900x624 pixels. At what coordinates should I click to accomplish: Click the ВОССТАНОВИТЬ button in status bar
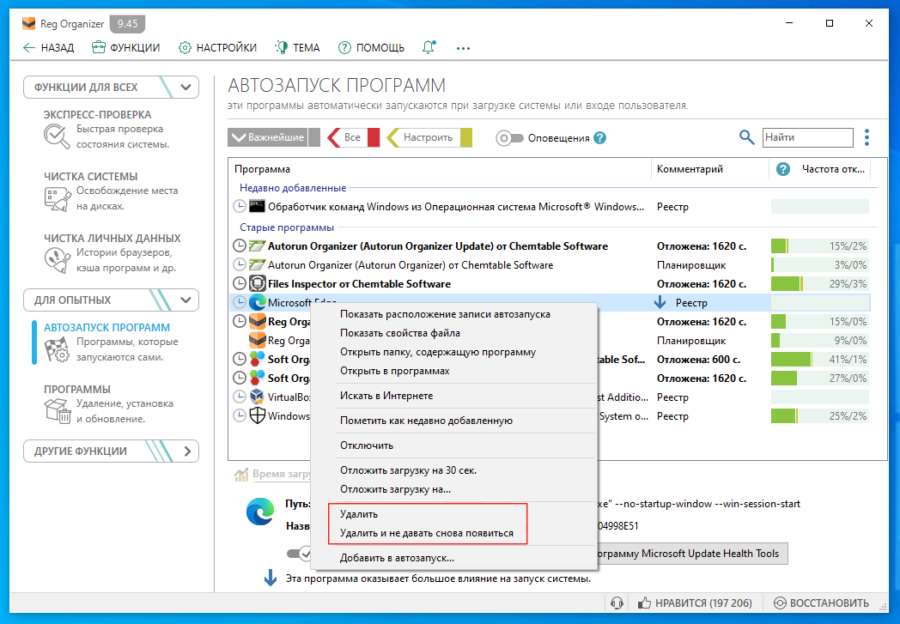821,603
